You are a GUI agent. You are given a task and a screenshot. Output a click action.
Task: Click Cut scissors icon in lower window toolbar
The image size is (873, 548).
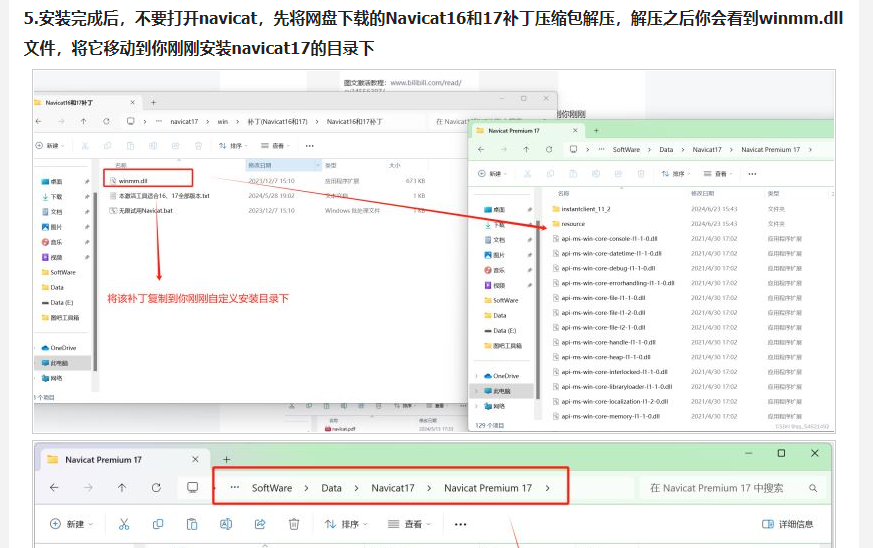click(x=124, y=524)
